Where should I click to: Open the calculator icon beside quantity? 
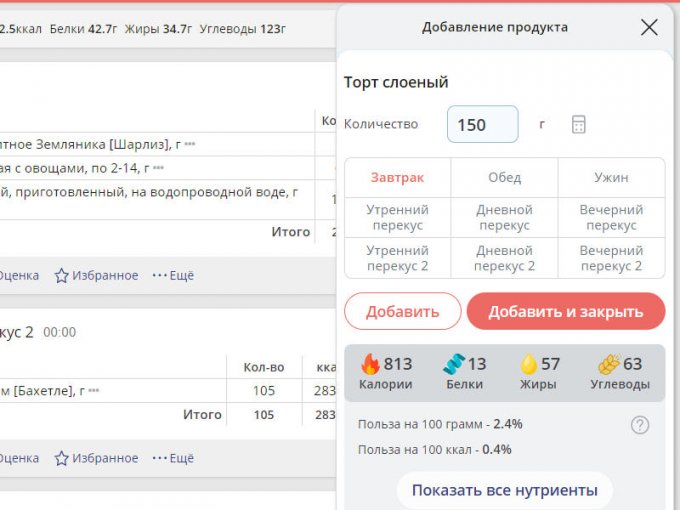pos(578,125)
